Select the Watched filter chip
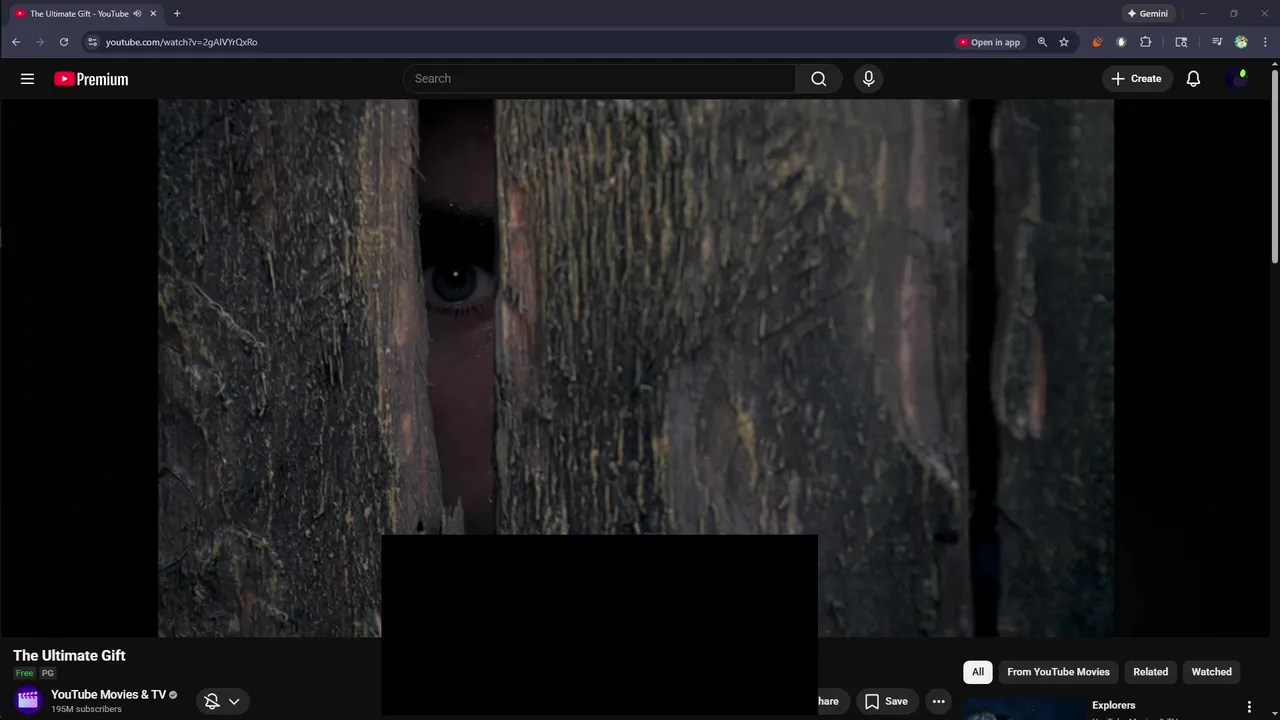This screenshot has width=1280, height=720. 1211,672
